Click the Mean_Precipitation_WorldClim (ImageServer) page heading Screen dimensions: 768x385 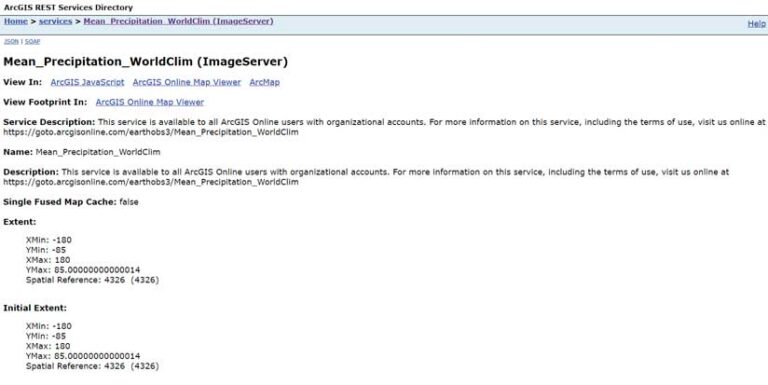coord(145,62)
